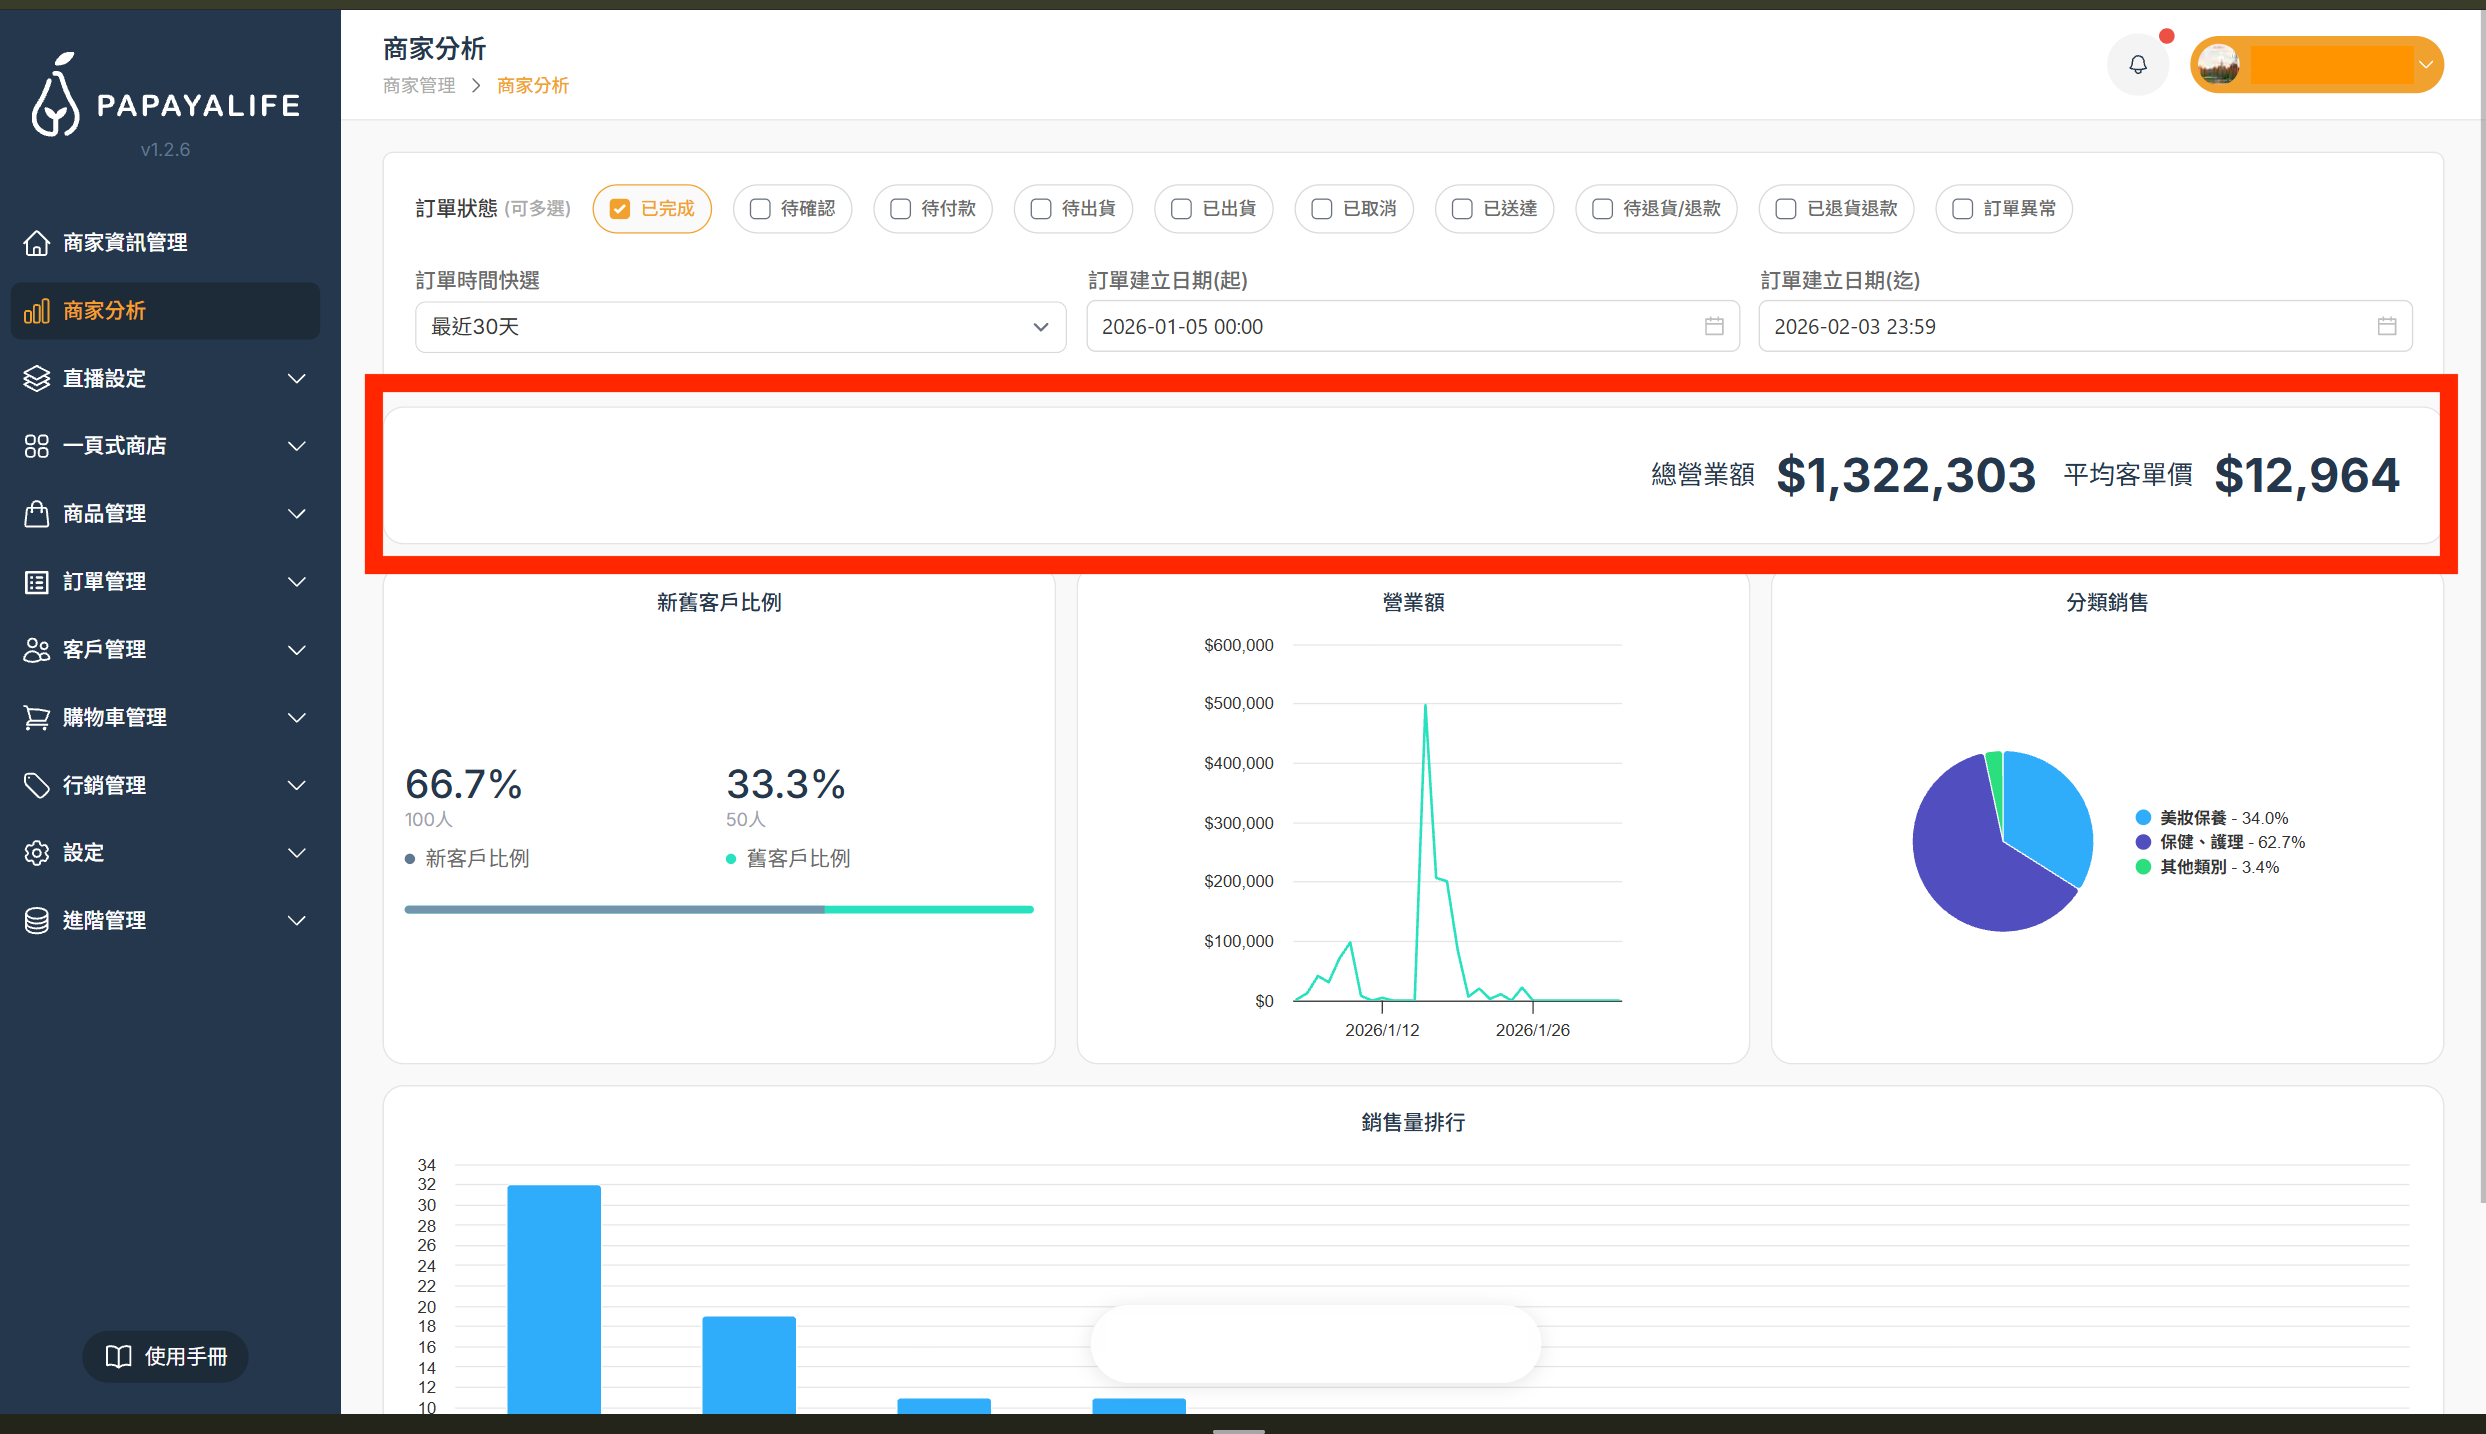Click the 美妝保養 blue legend swatch

pos(2143,818)
